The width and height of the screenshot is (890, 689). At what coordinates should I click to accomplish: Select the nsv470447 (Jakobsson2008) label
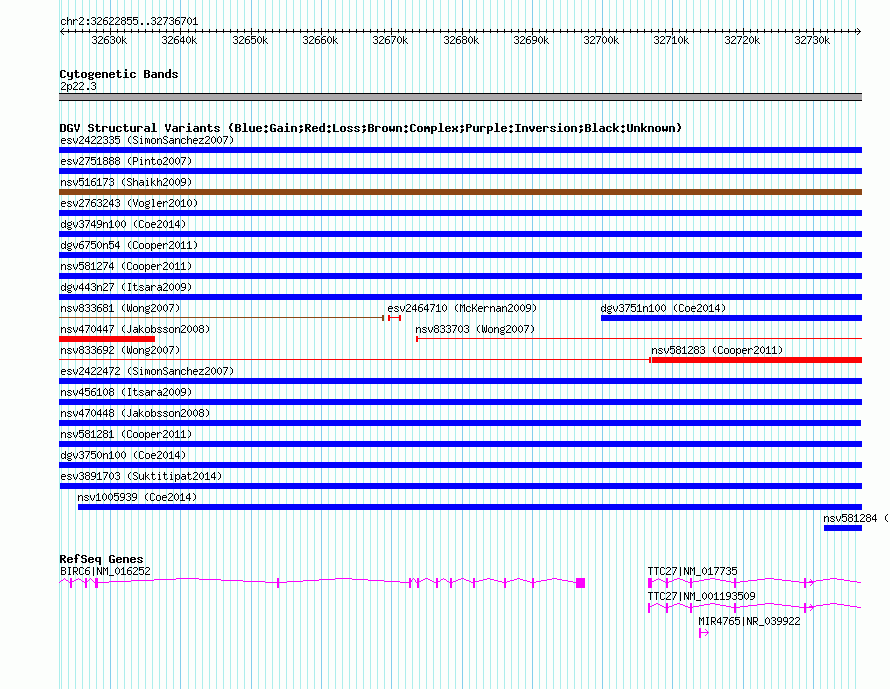coord(135,329)
